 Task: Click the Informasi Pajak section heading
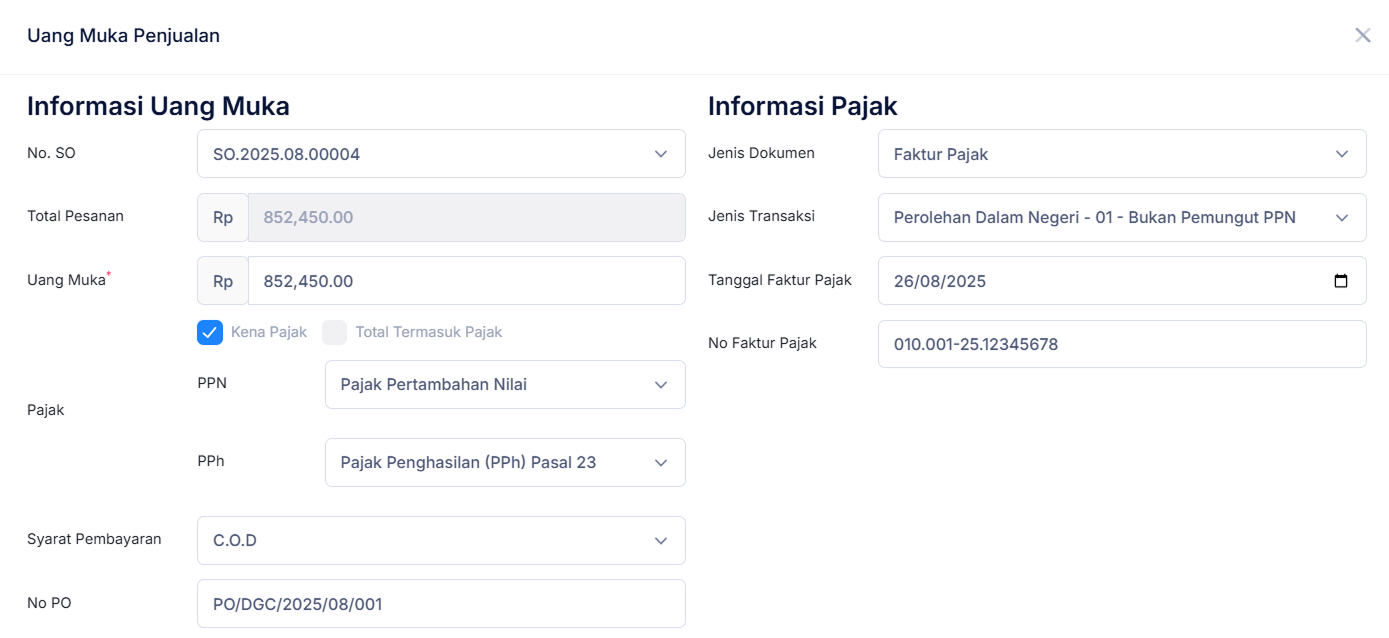(802, 105)
